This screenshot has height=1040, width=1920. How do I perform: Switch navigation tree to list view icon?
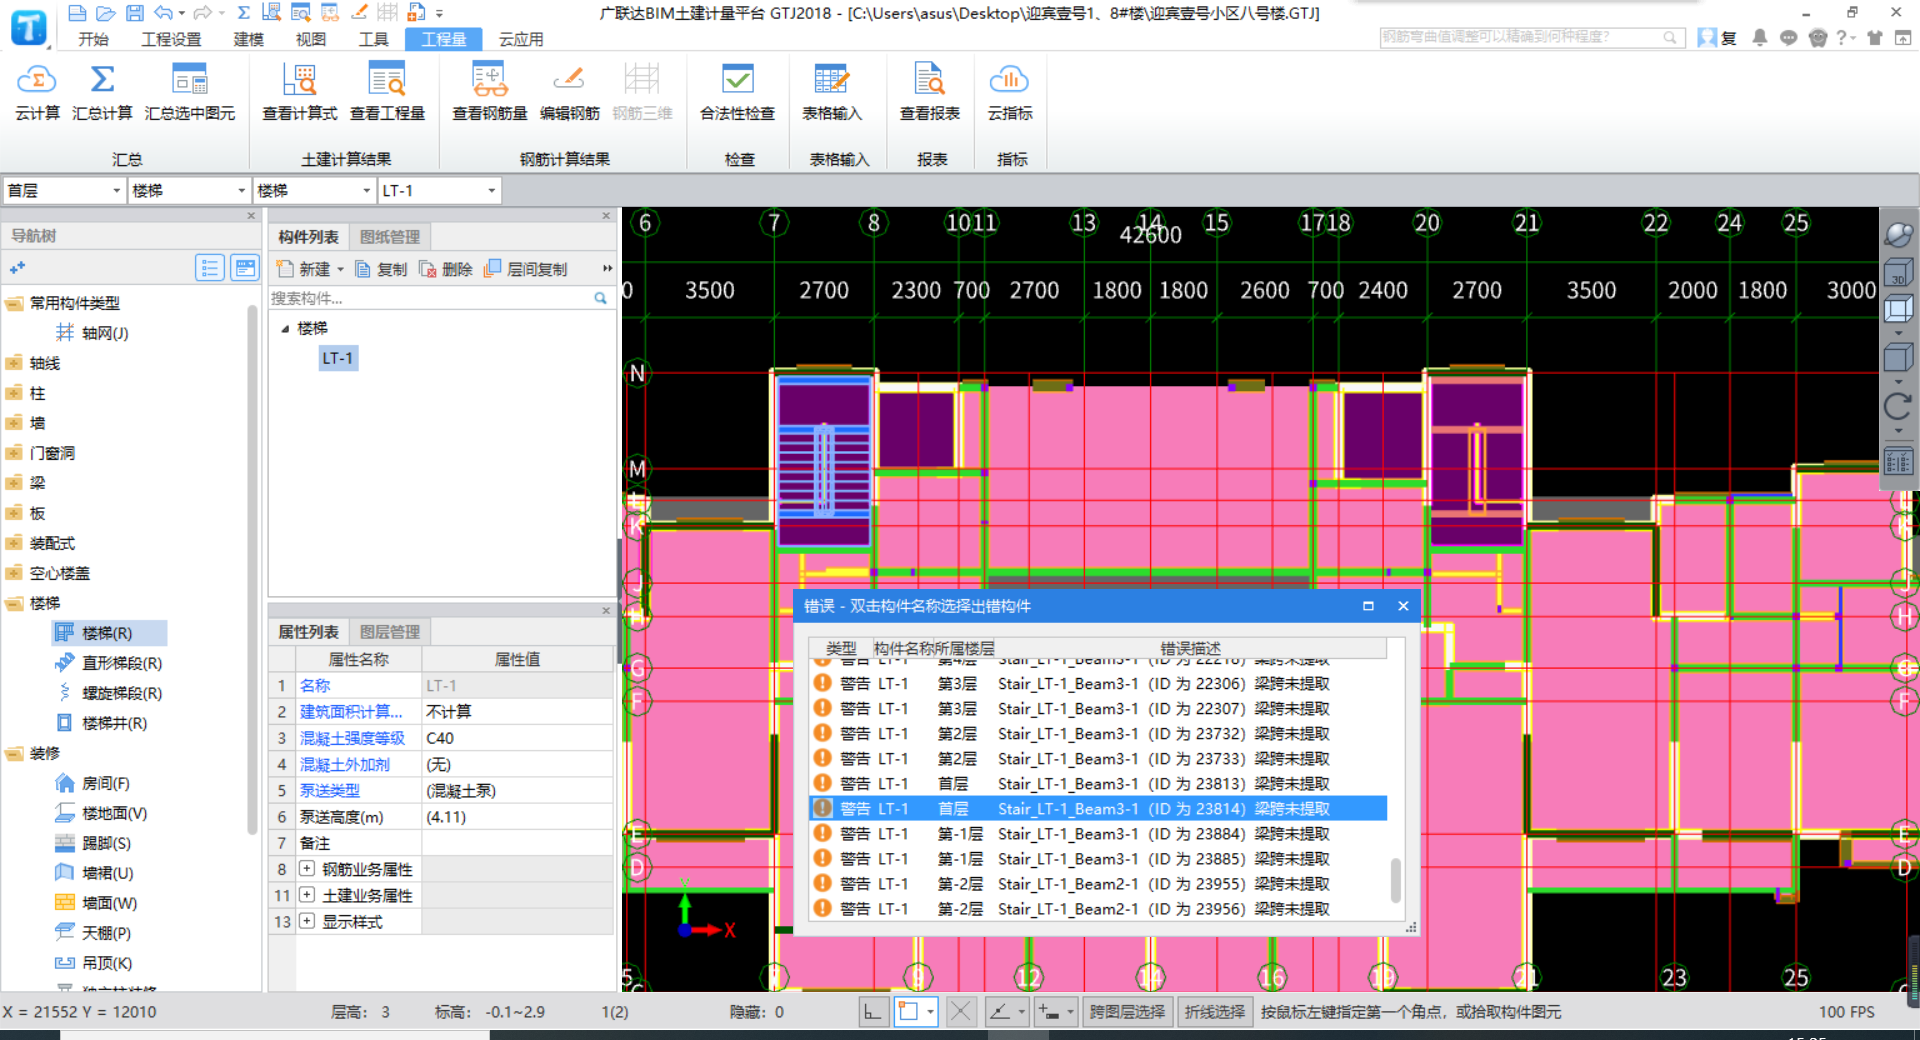(209, 268)
